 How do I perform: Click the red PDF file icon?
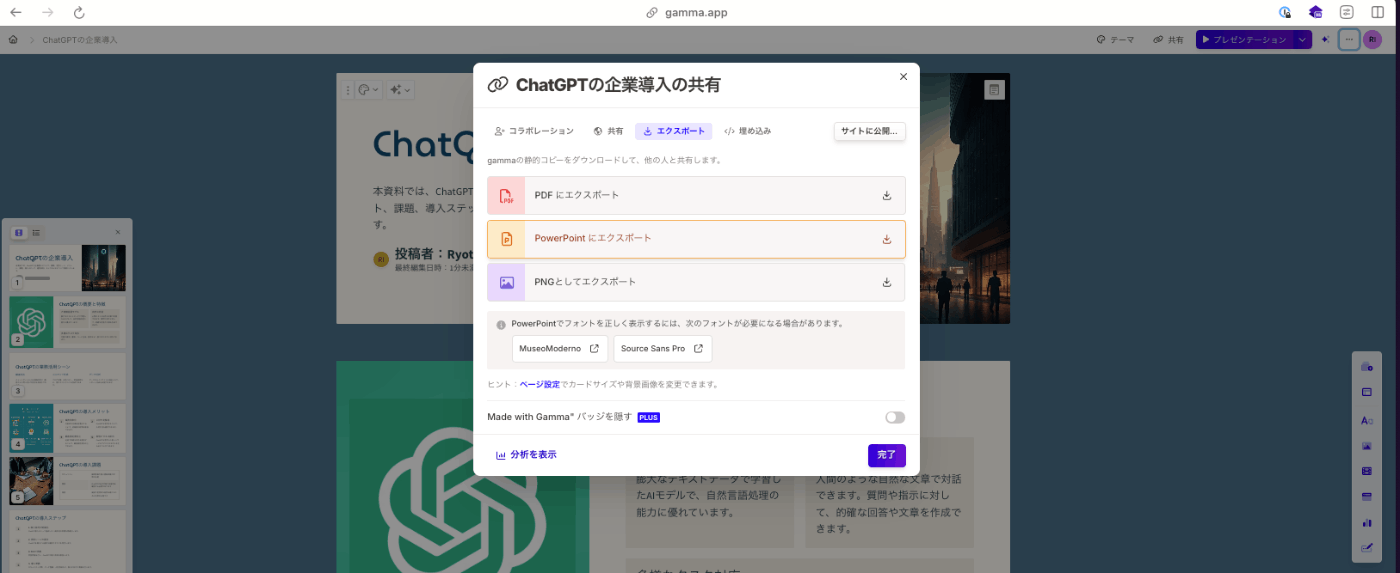506,195
